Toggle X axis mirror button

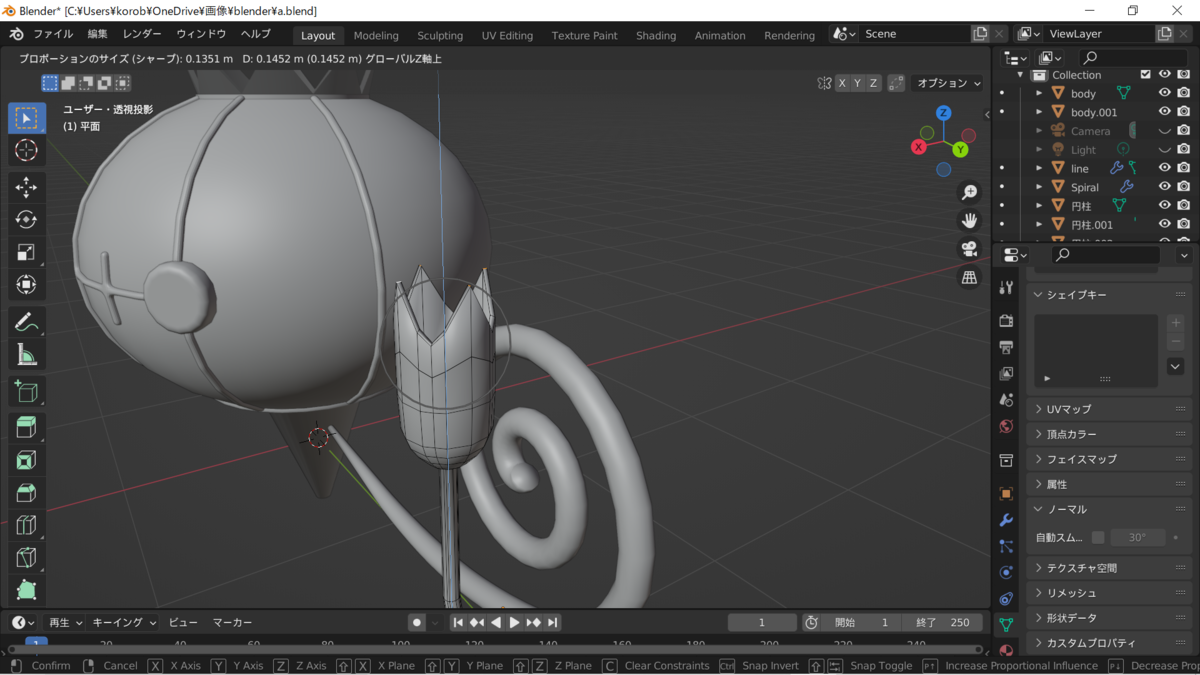842,83
